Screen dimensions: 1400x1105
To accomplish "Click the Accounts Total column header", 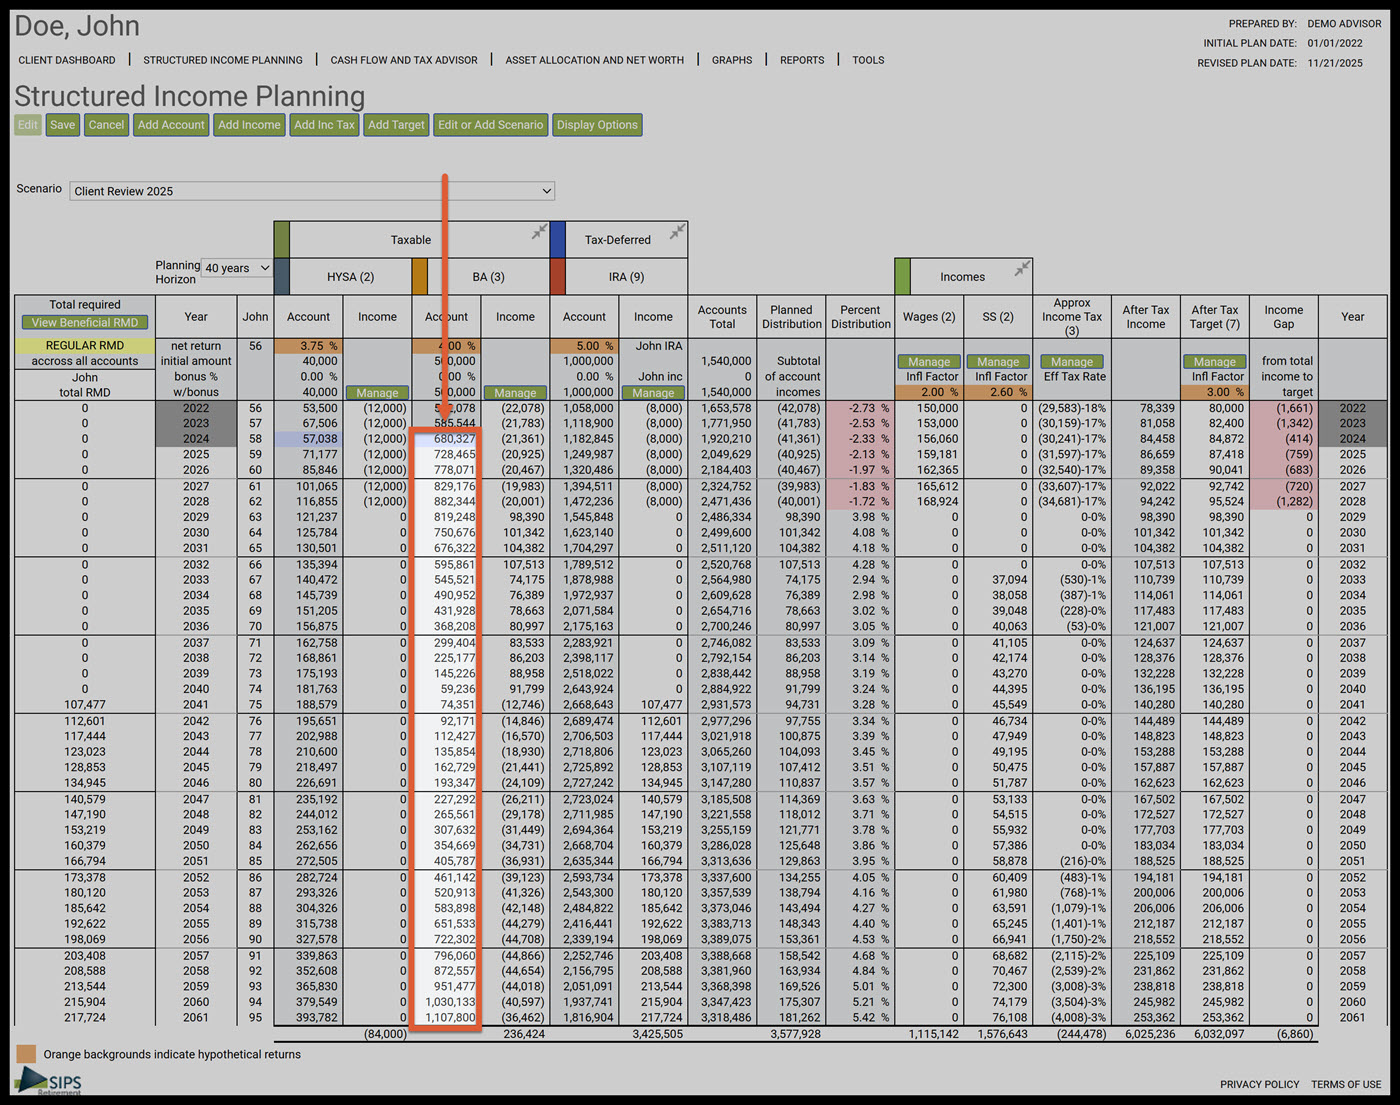I will coord(722,317).
